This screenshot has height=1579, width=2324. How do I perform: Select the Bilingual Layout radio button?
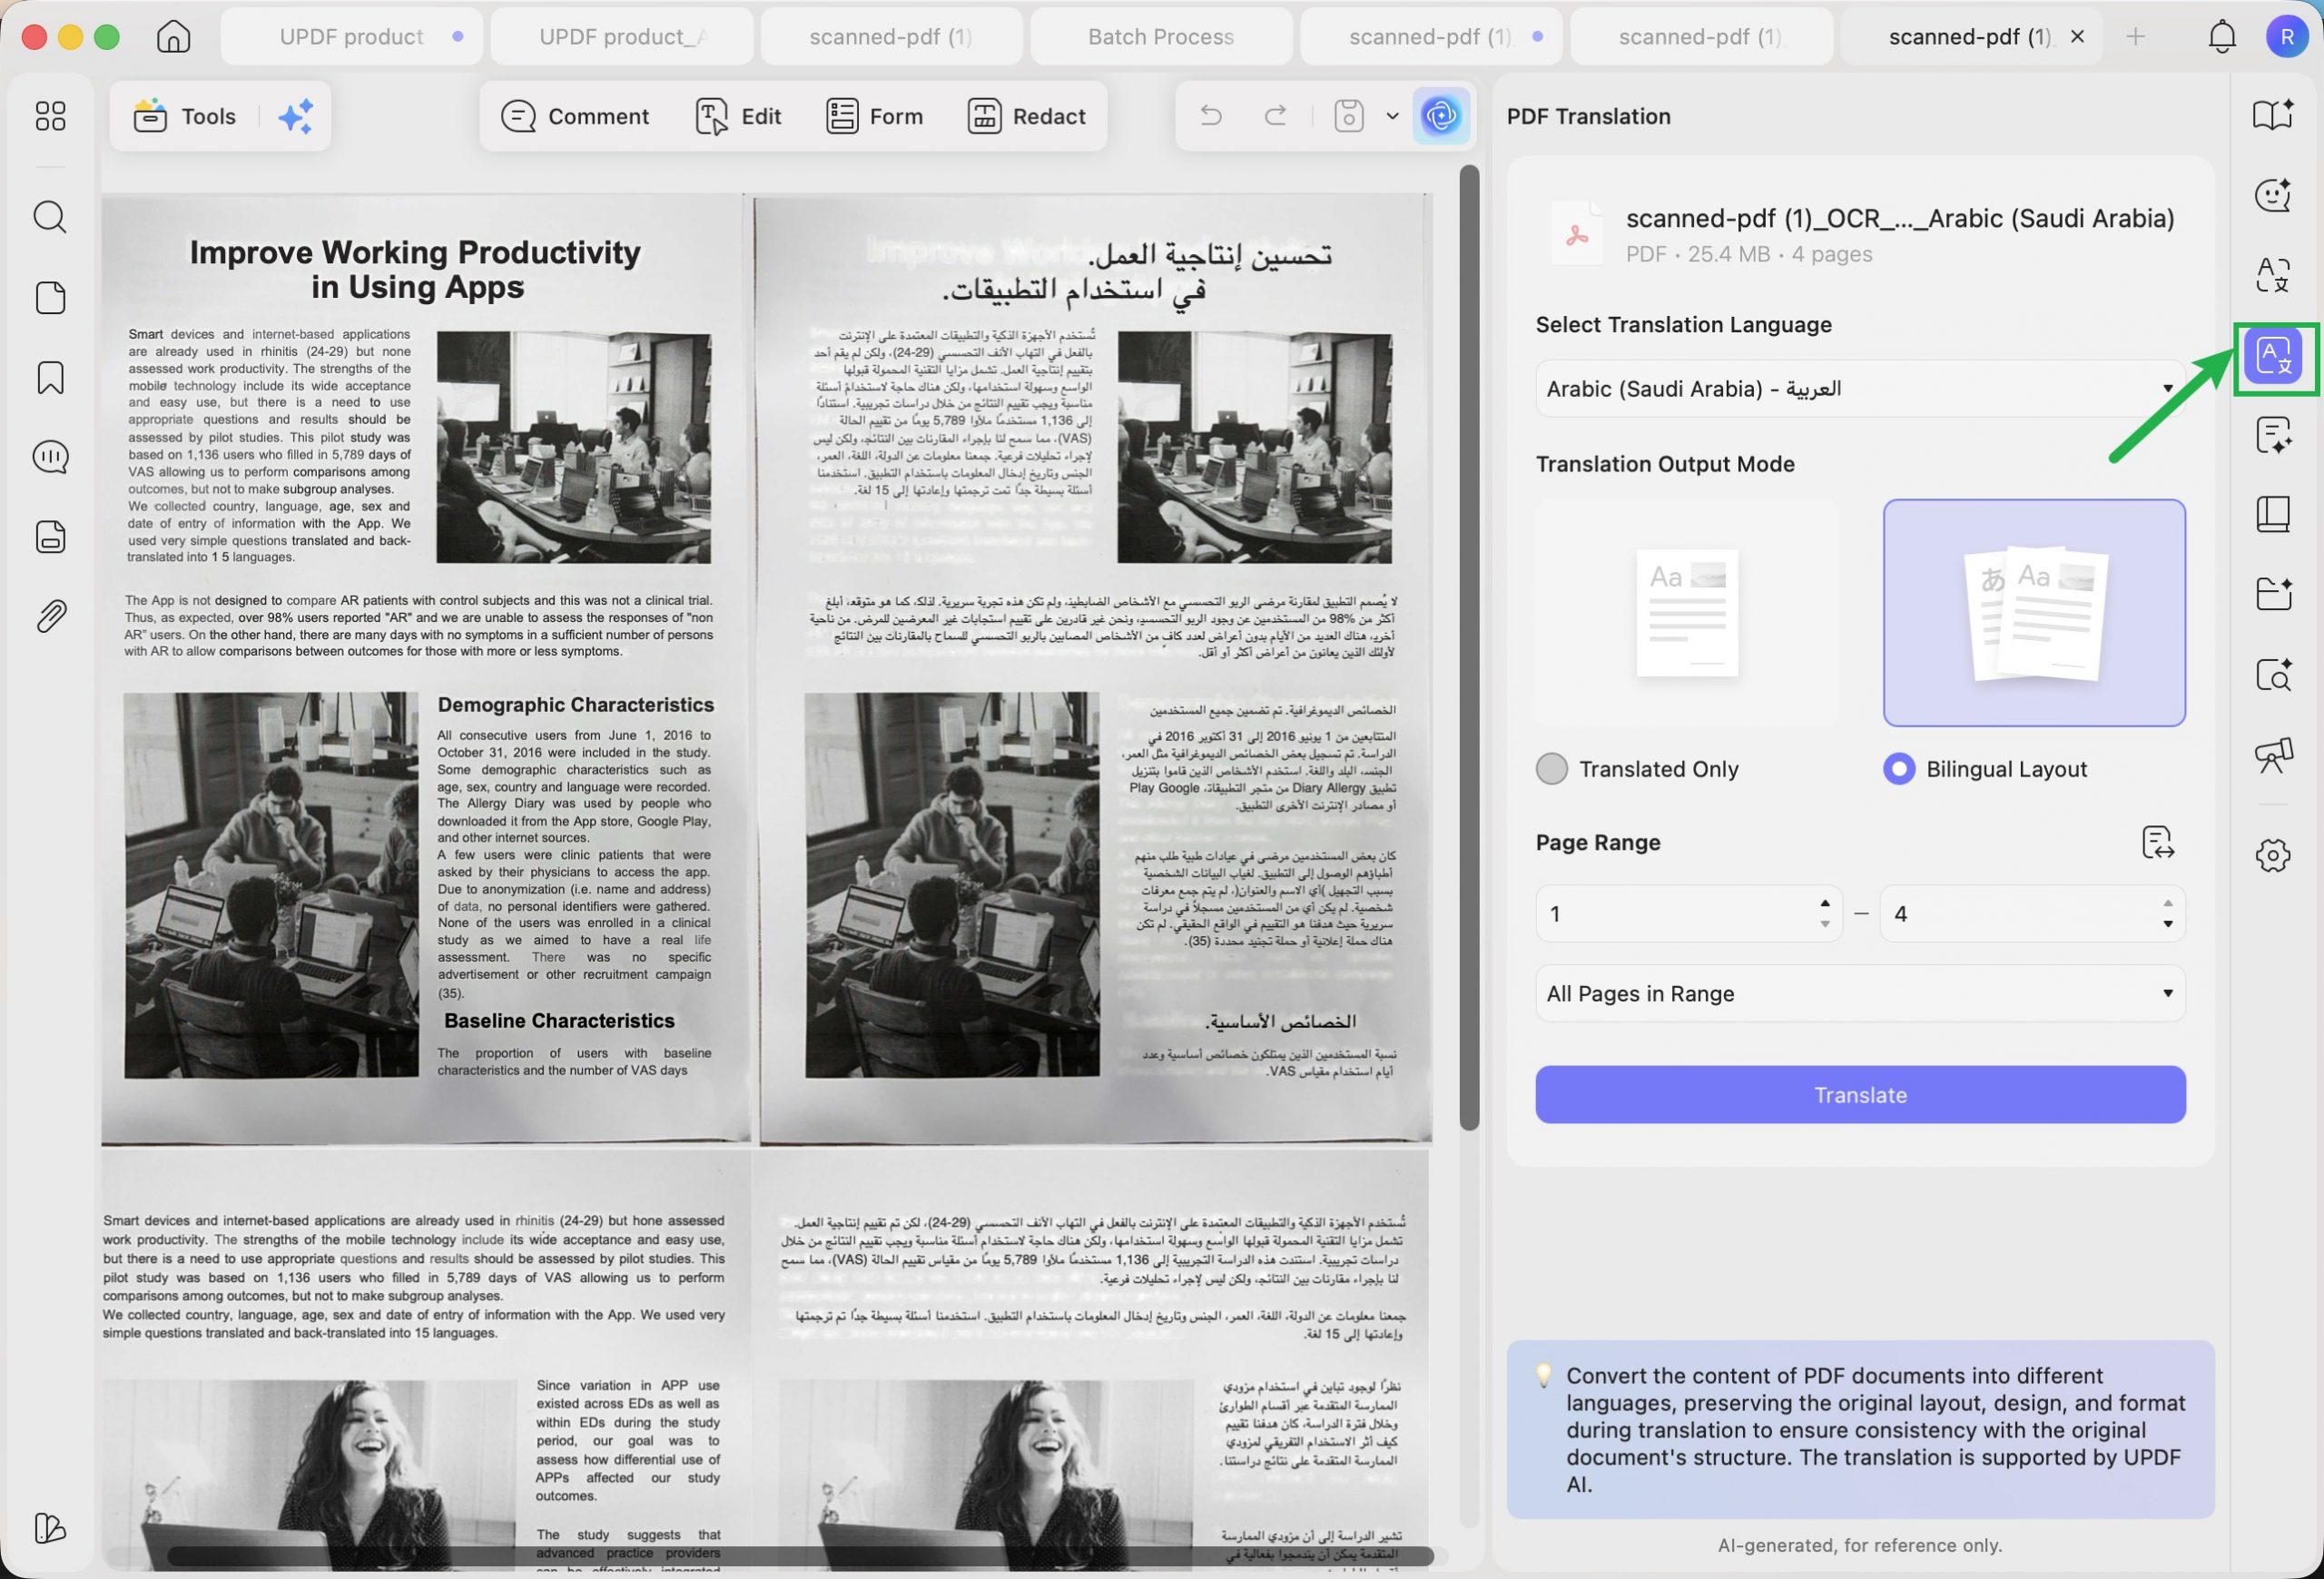(1898, 769)
